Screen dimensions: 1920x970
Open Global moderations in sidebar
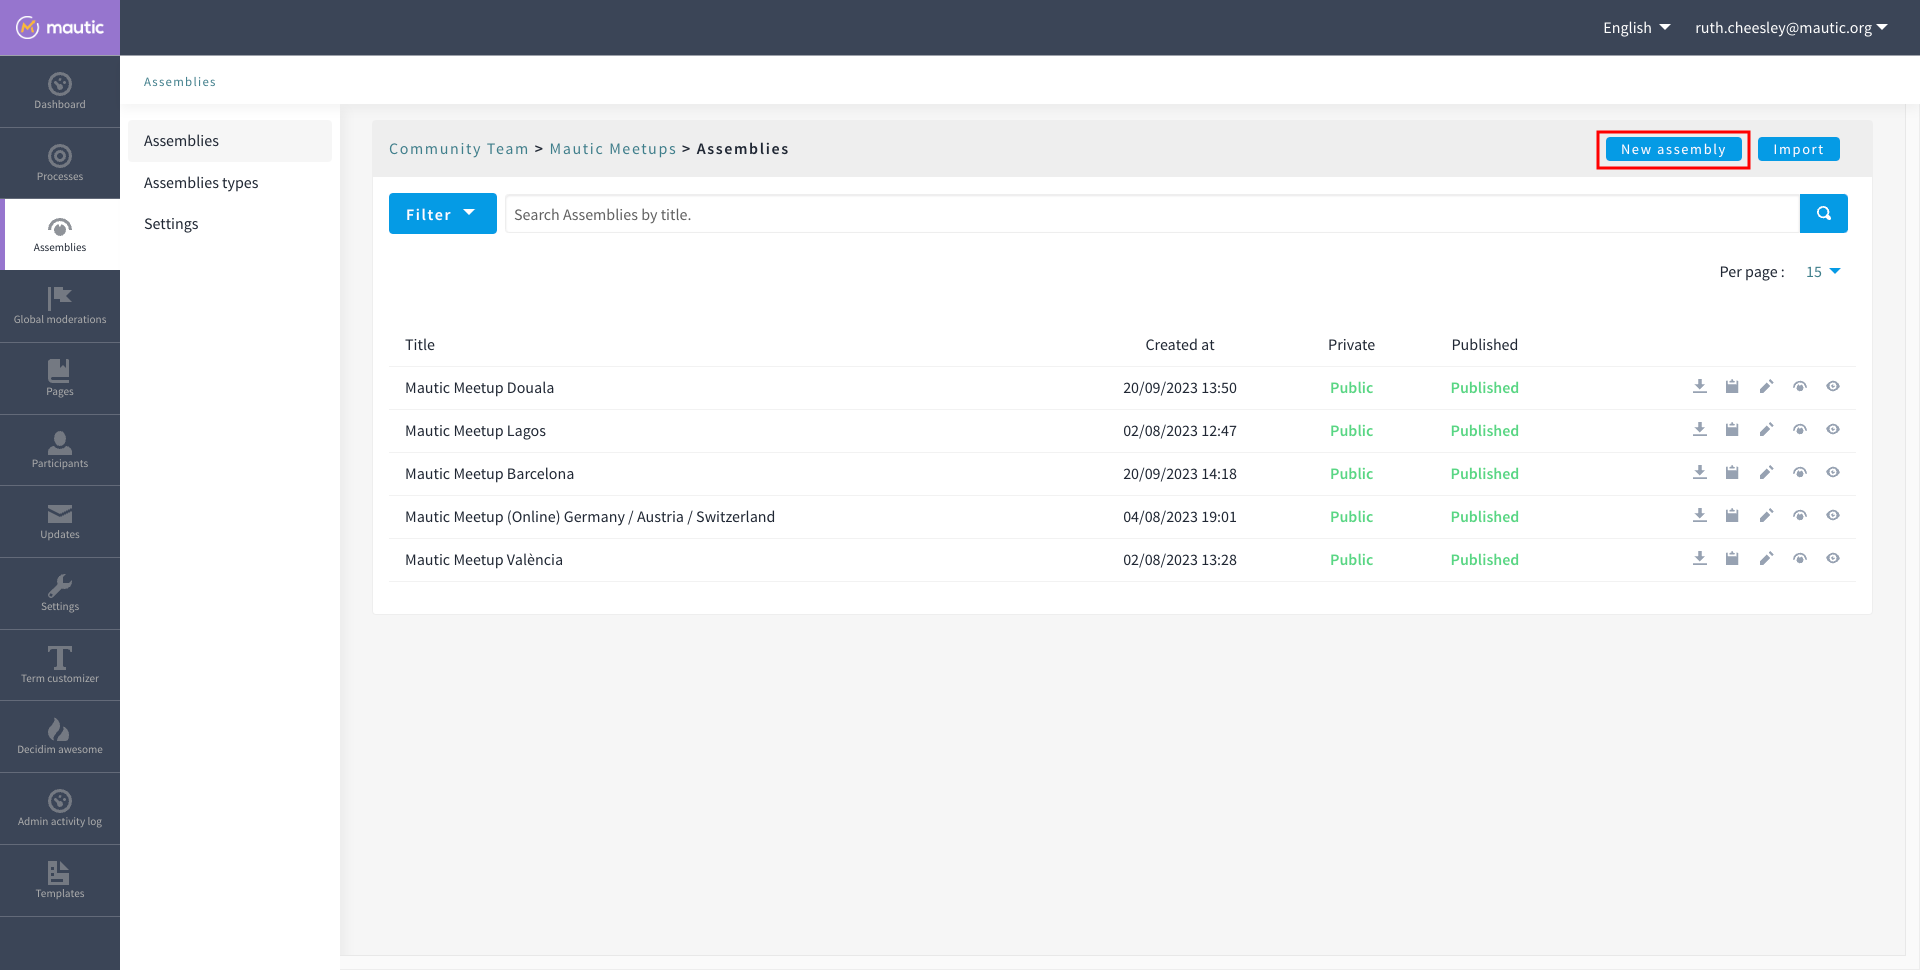60,306
